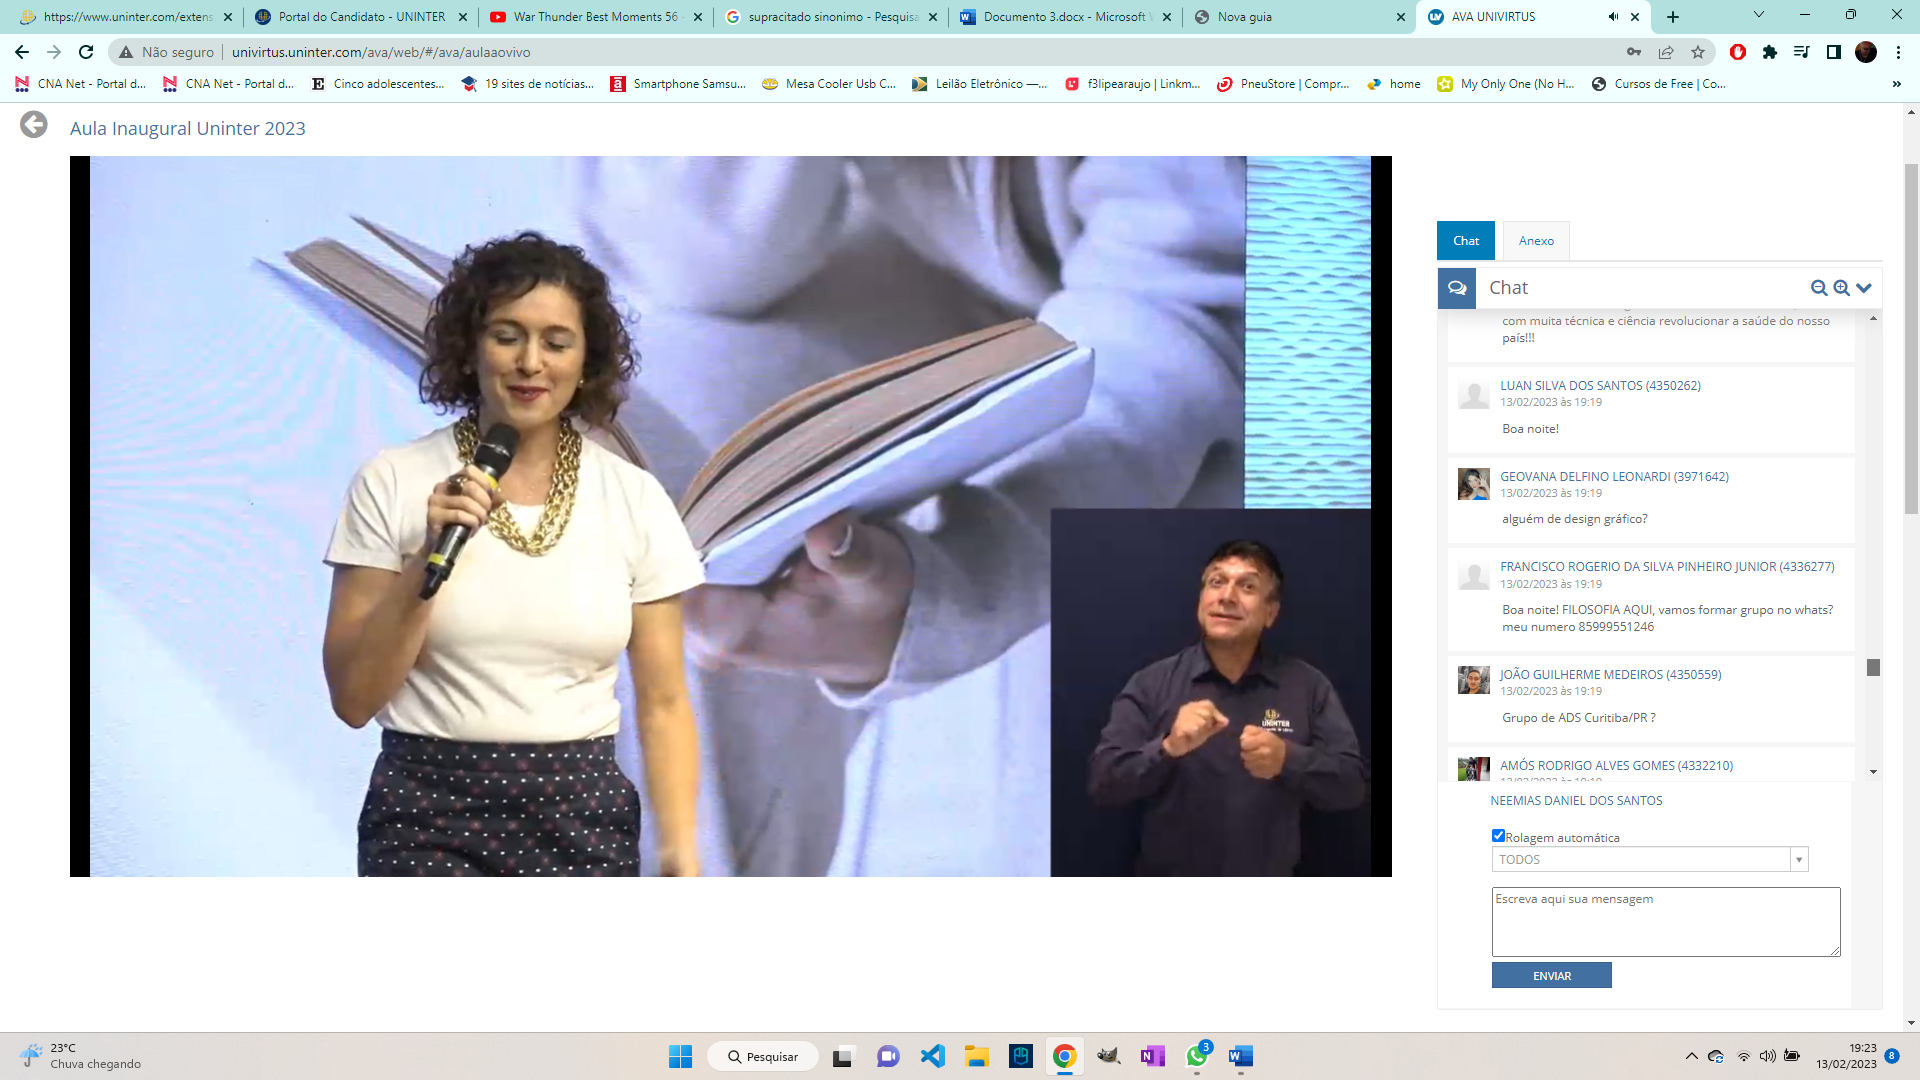Screen dimensions: 1920x1080
Task: Open GEOVANA DELFINO LEONARDI avatar thumbnail
Action: pos(1473,484)
